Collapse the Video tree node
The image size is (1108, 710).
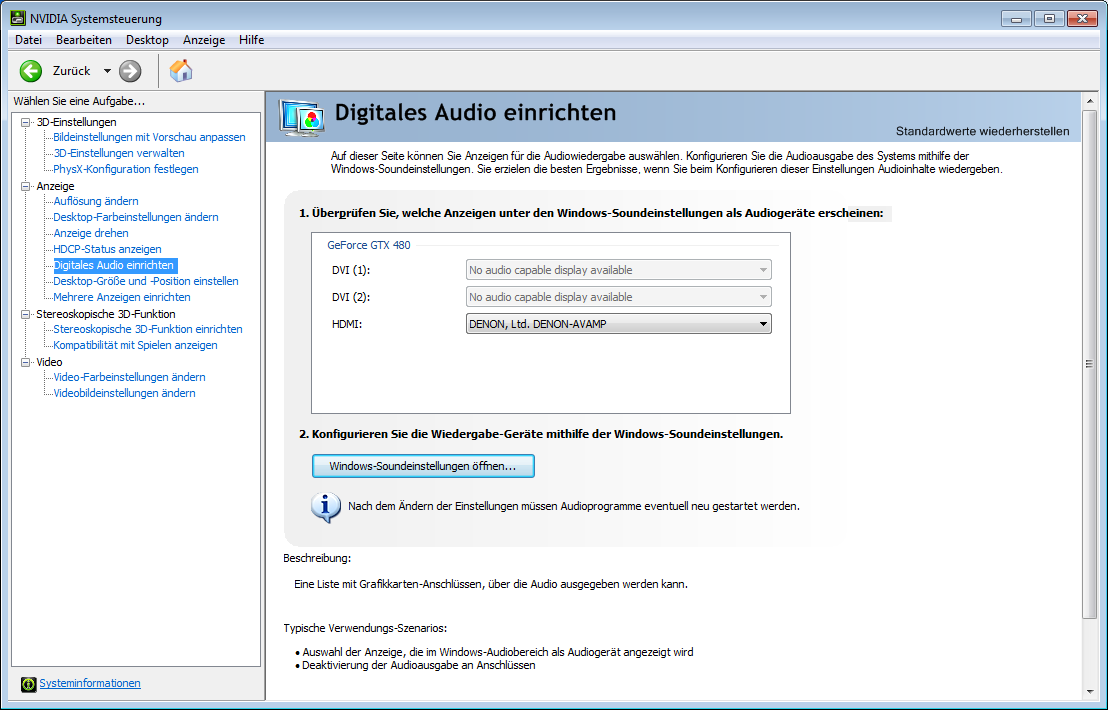(25, 362)
